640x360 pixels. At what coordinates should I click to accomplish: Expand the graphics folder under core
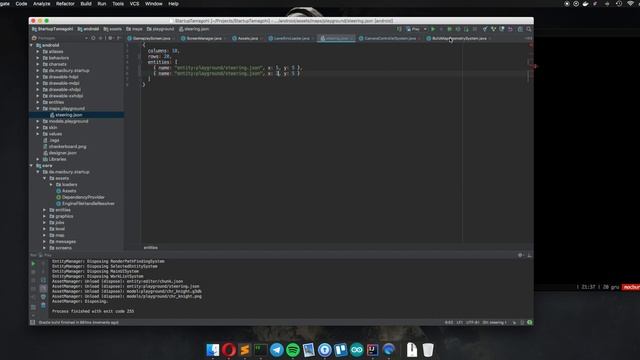[45, 216]
